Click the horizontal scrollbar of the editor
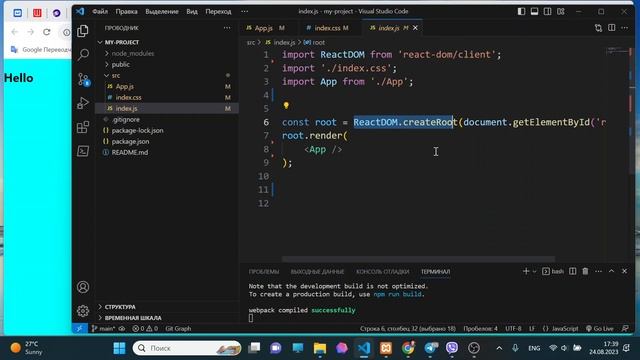Viewport: 640px width, 360px height. point(418,259)
